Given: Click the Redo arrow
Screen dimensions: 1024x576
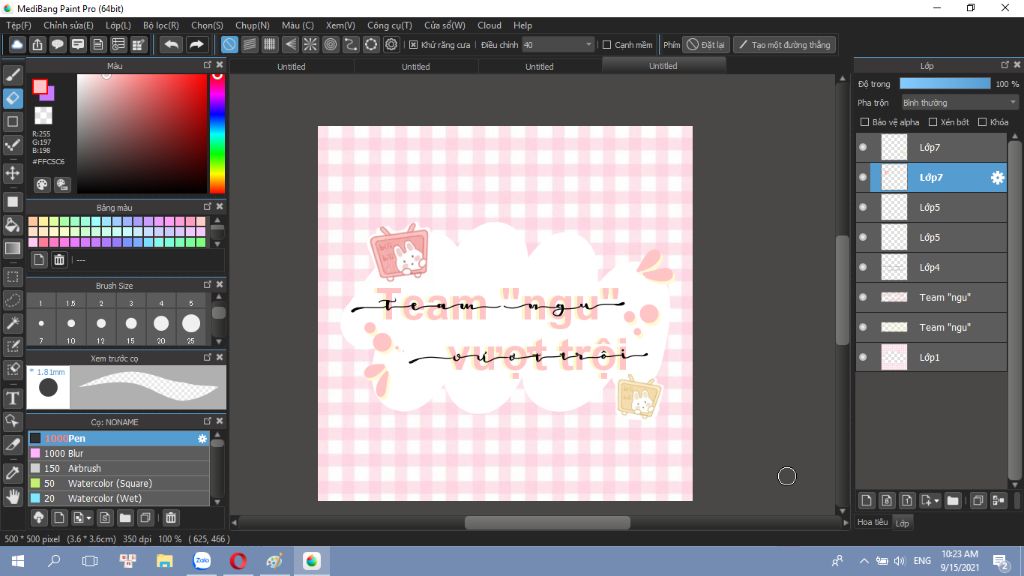Looking at the screenshot, I should 196,44.
